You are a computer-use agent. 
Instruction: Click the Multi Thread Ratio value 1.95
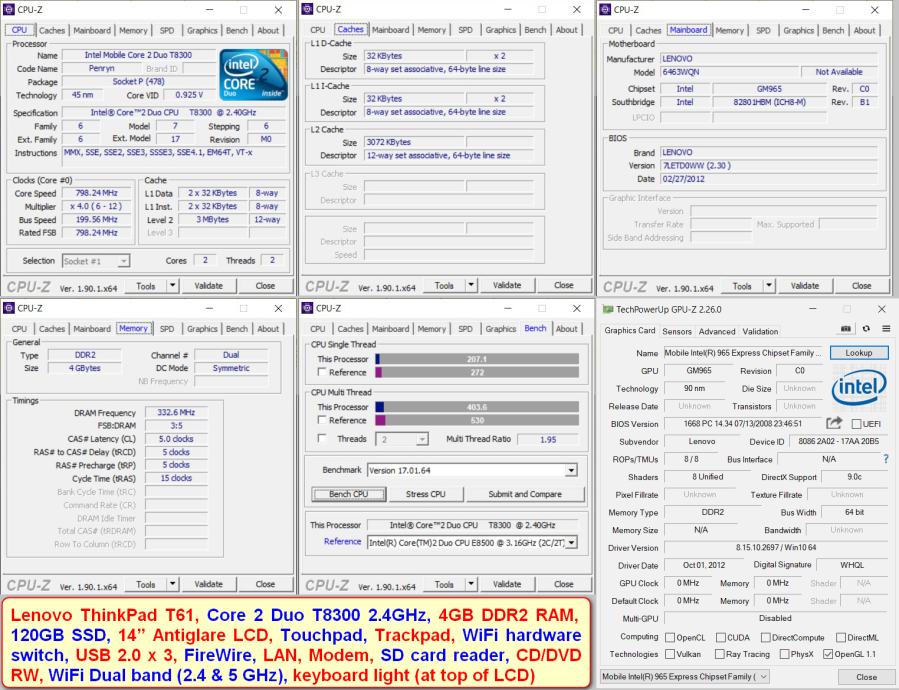pyautogui.click(x=548, y=439)
